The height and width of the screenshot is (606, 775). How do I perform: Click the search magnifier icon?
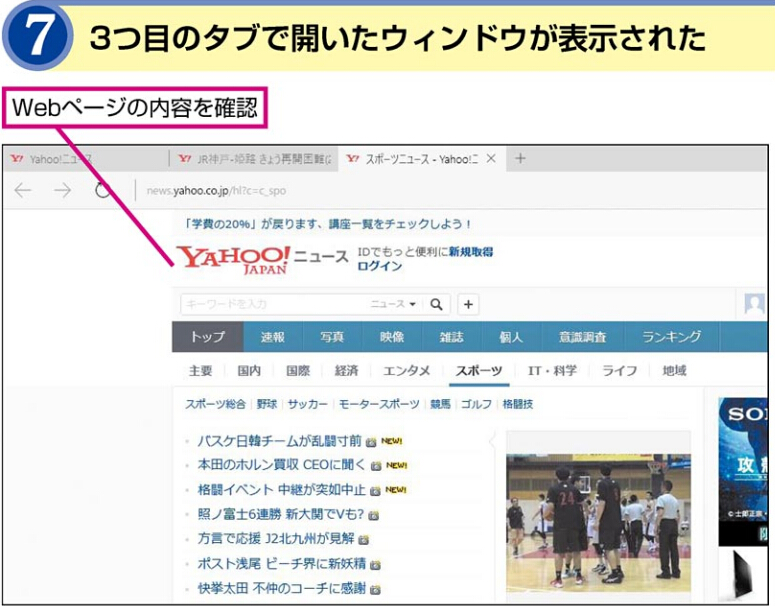(436, 304)
